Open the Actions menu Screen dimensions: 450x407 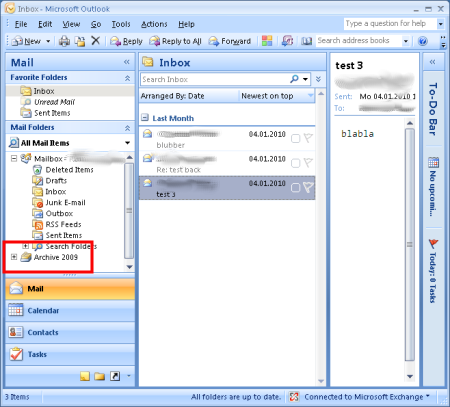pyautogui.click(x=154, y=24)
